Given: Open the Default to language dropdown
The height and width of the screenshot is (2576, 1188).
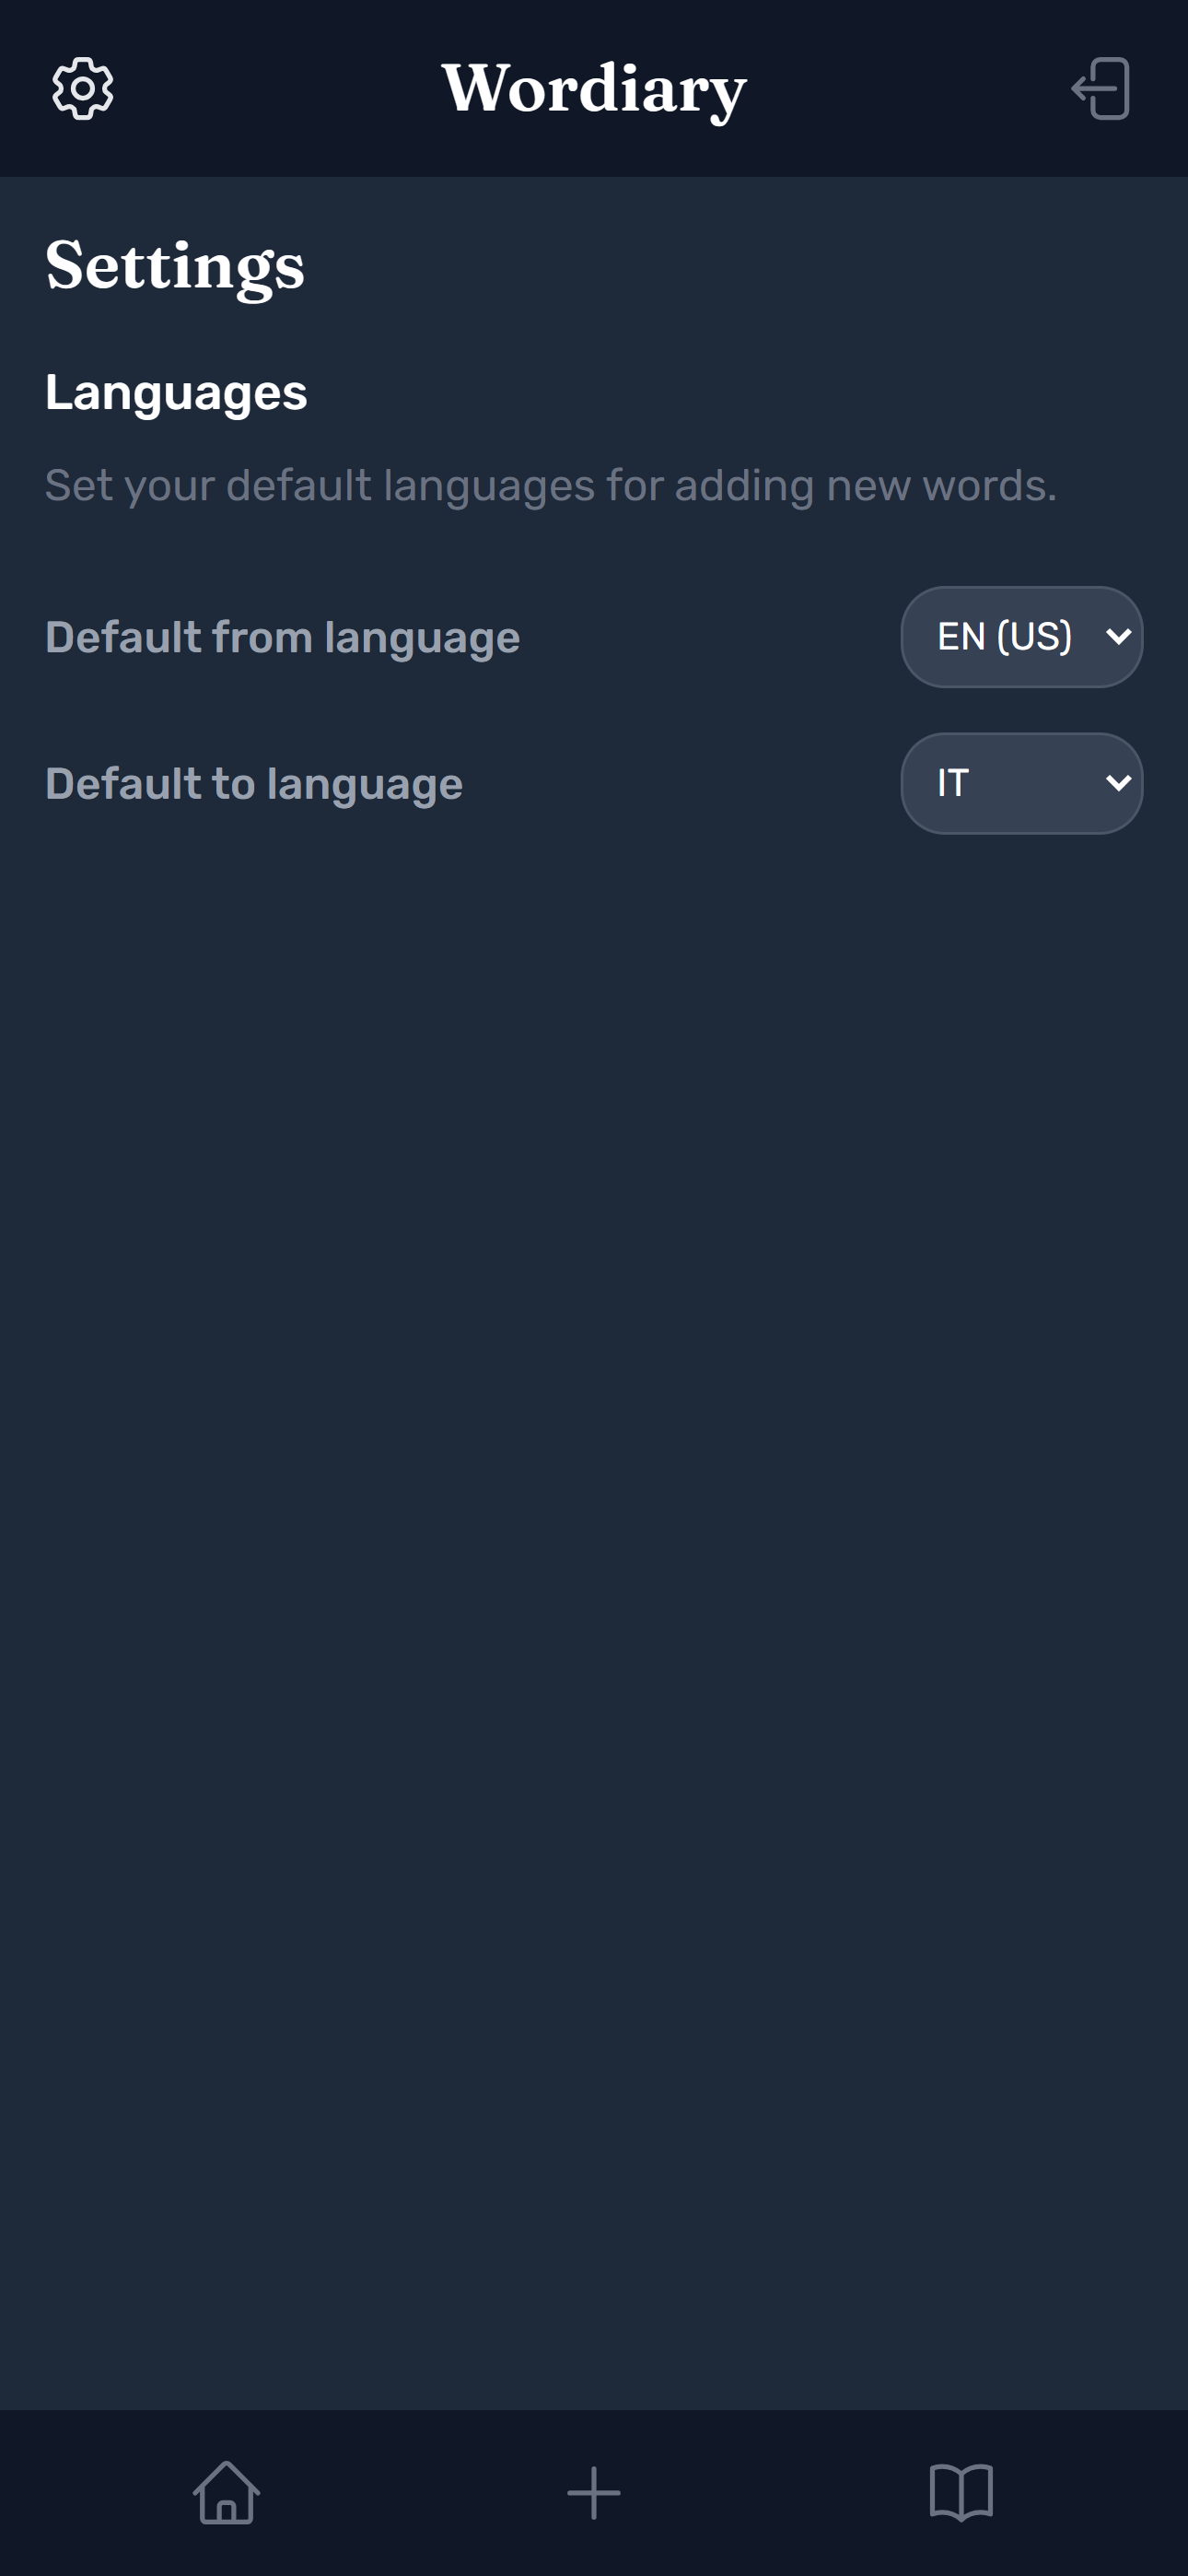Looking at the screenshot, I should 1021,783.
